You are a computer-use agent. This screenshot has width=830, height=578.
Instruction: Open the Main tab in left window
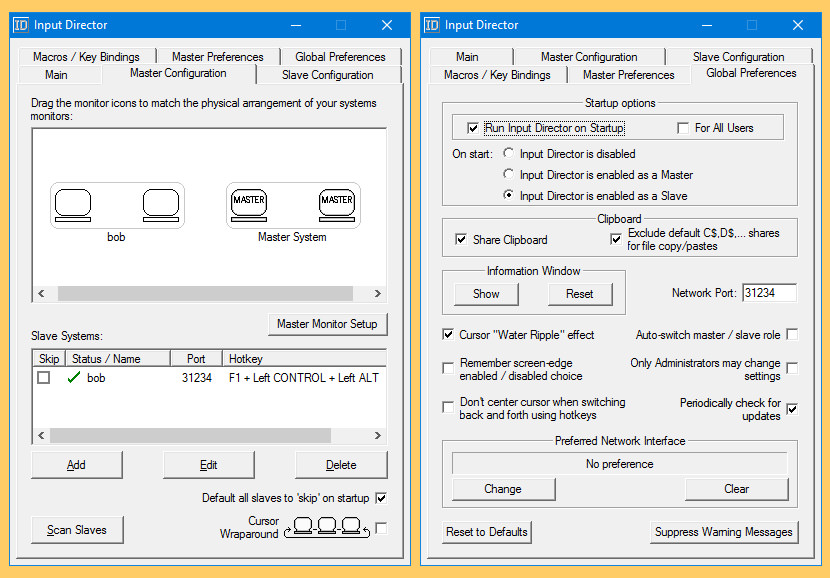click(x=57, y=74)
